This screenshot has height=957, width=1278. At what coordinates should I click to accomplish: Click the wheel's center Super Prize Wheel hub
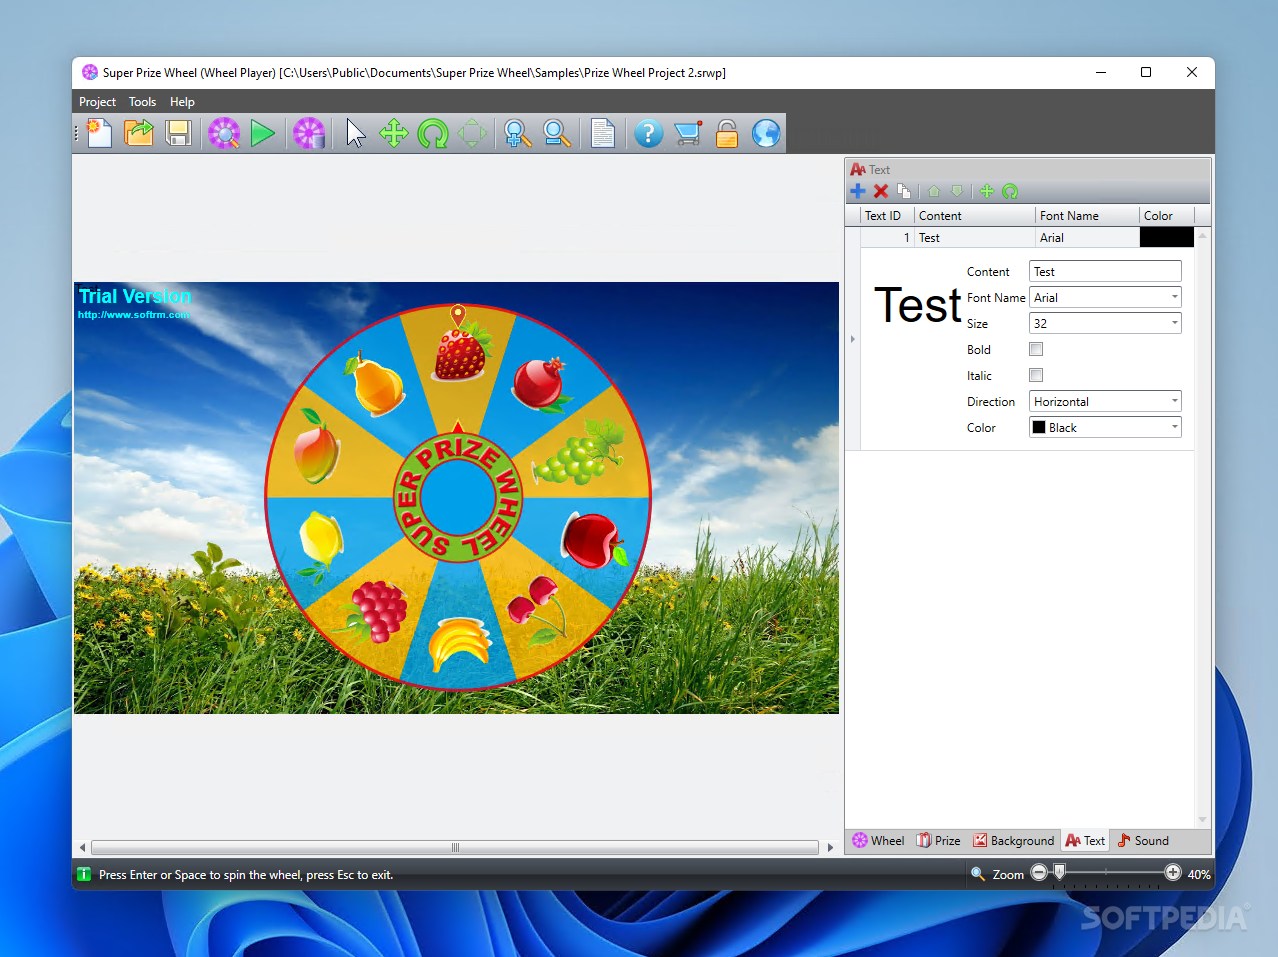(458, 497)
